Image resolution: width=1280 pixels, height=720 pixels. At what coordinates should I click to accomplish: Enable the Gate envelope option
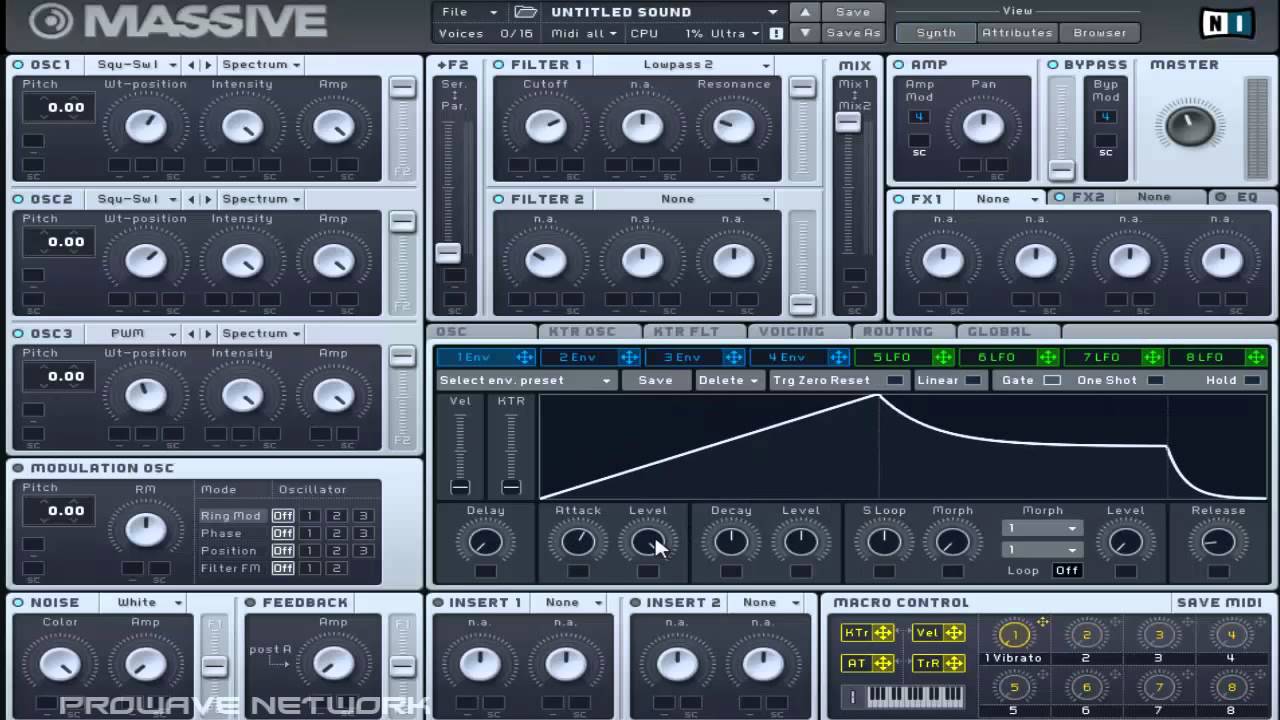tap(1052, 380)
